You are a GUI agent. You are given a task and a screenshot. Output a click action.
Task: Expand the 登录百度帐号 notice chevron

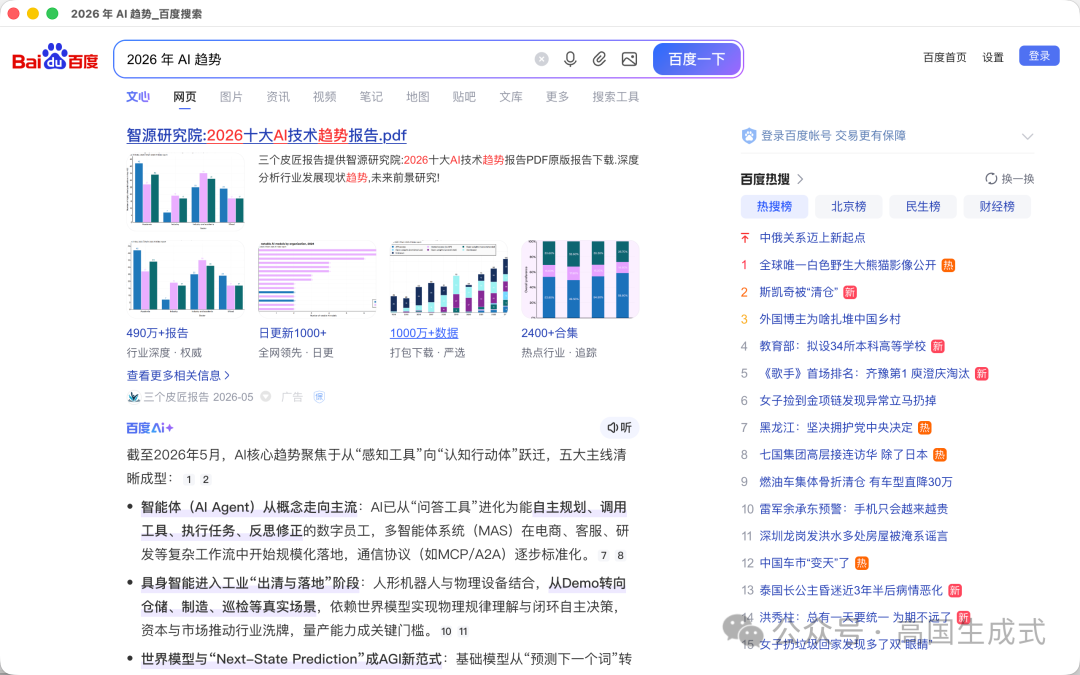(1027, 136)
